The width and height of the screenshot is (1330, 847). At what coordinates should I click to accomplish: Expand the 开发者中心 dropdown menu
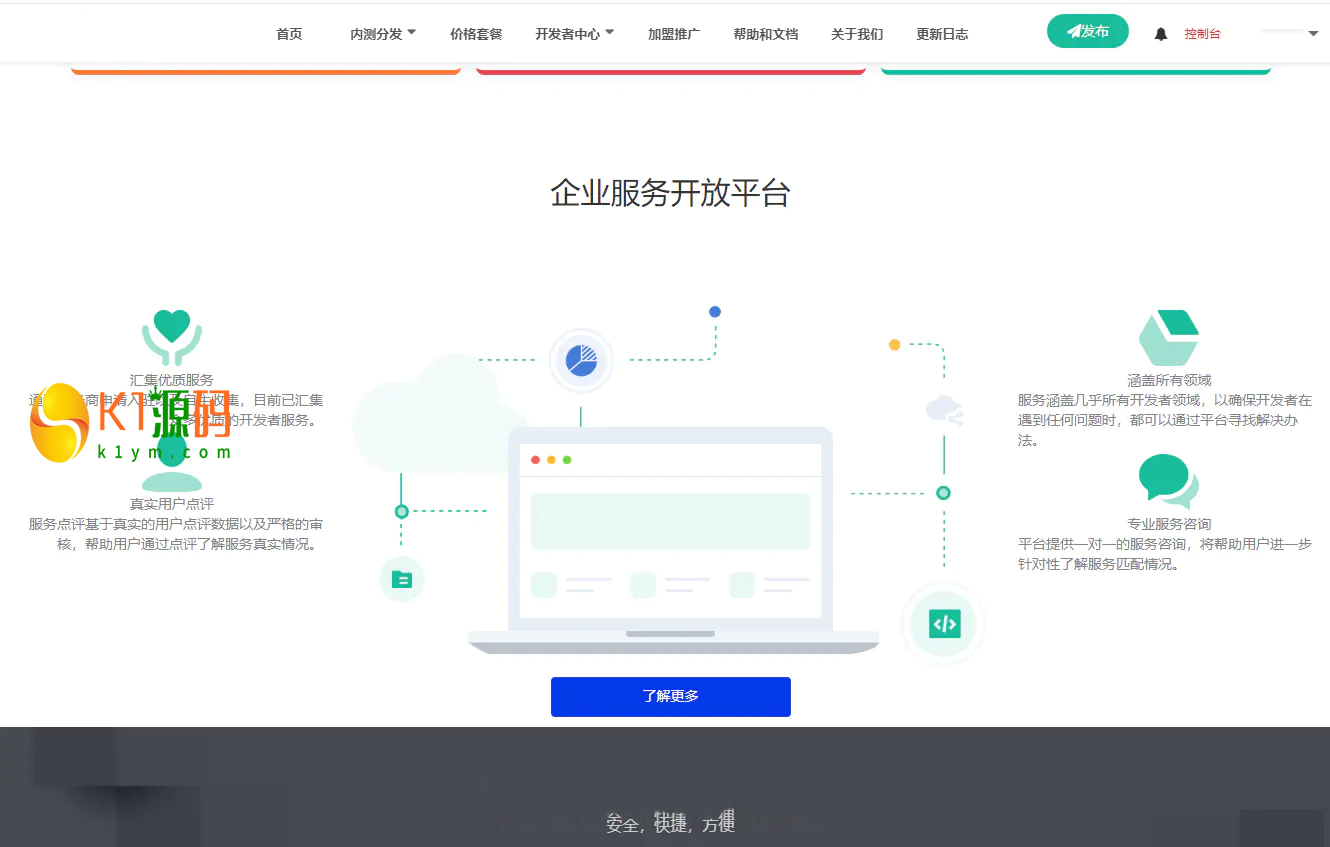coord(574,34)
